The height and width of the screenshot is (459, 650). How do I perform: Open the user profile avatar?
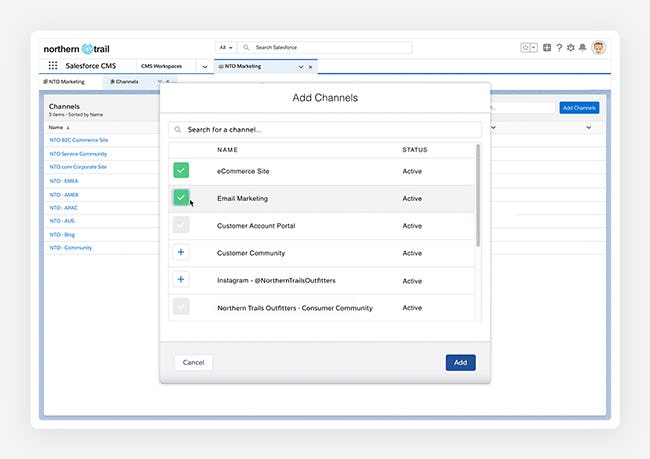(x=598, y=48)
